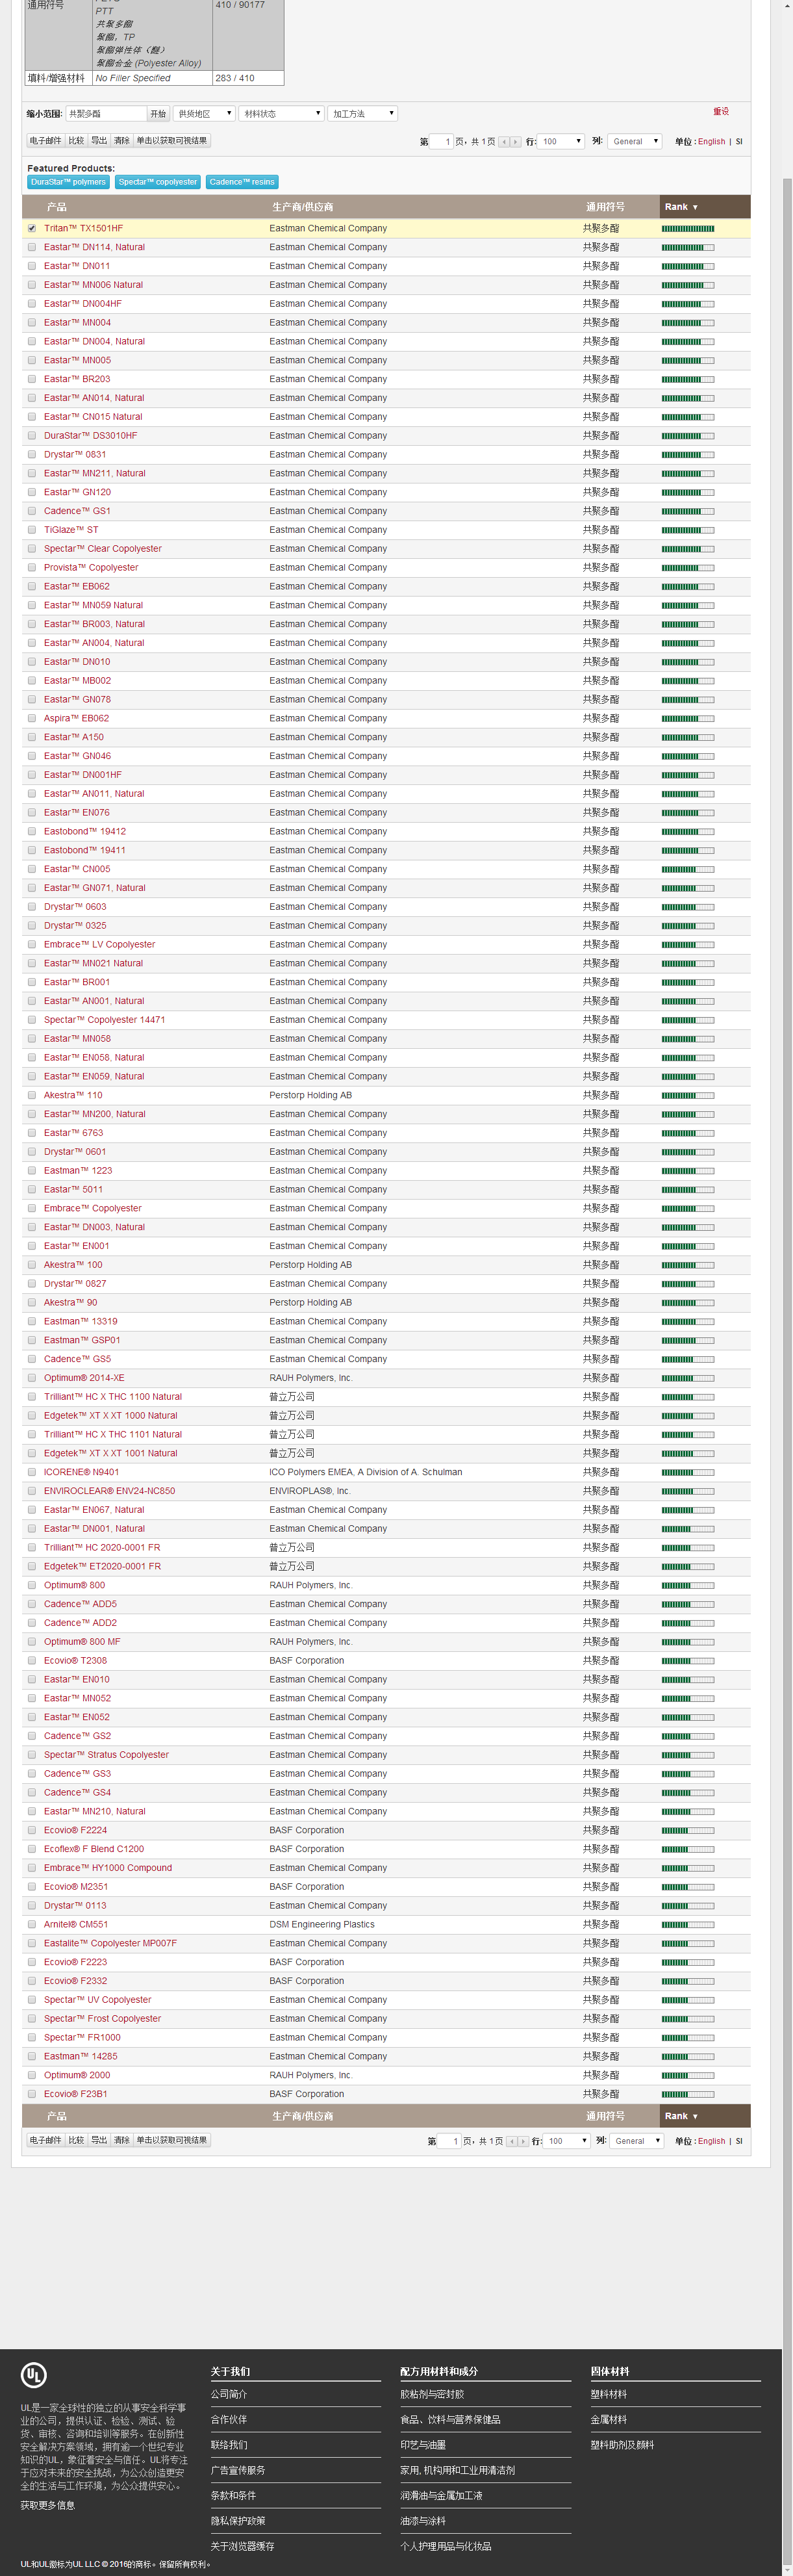793x2576 pixels.
Task: Click the 重设 reset link
Action: click(721, 112)
